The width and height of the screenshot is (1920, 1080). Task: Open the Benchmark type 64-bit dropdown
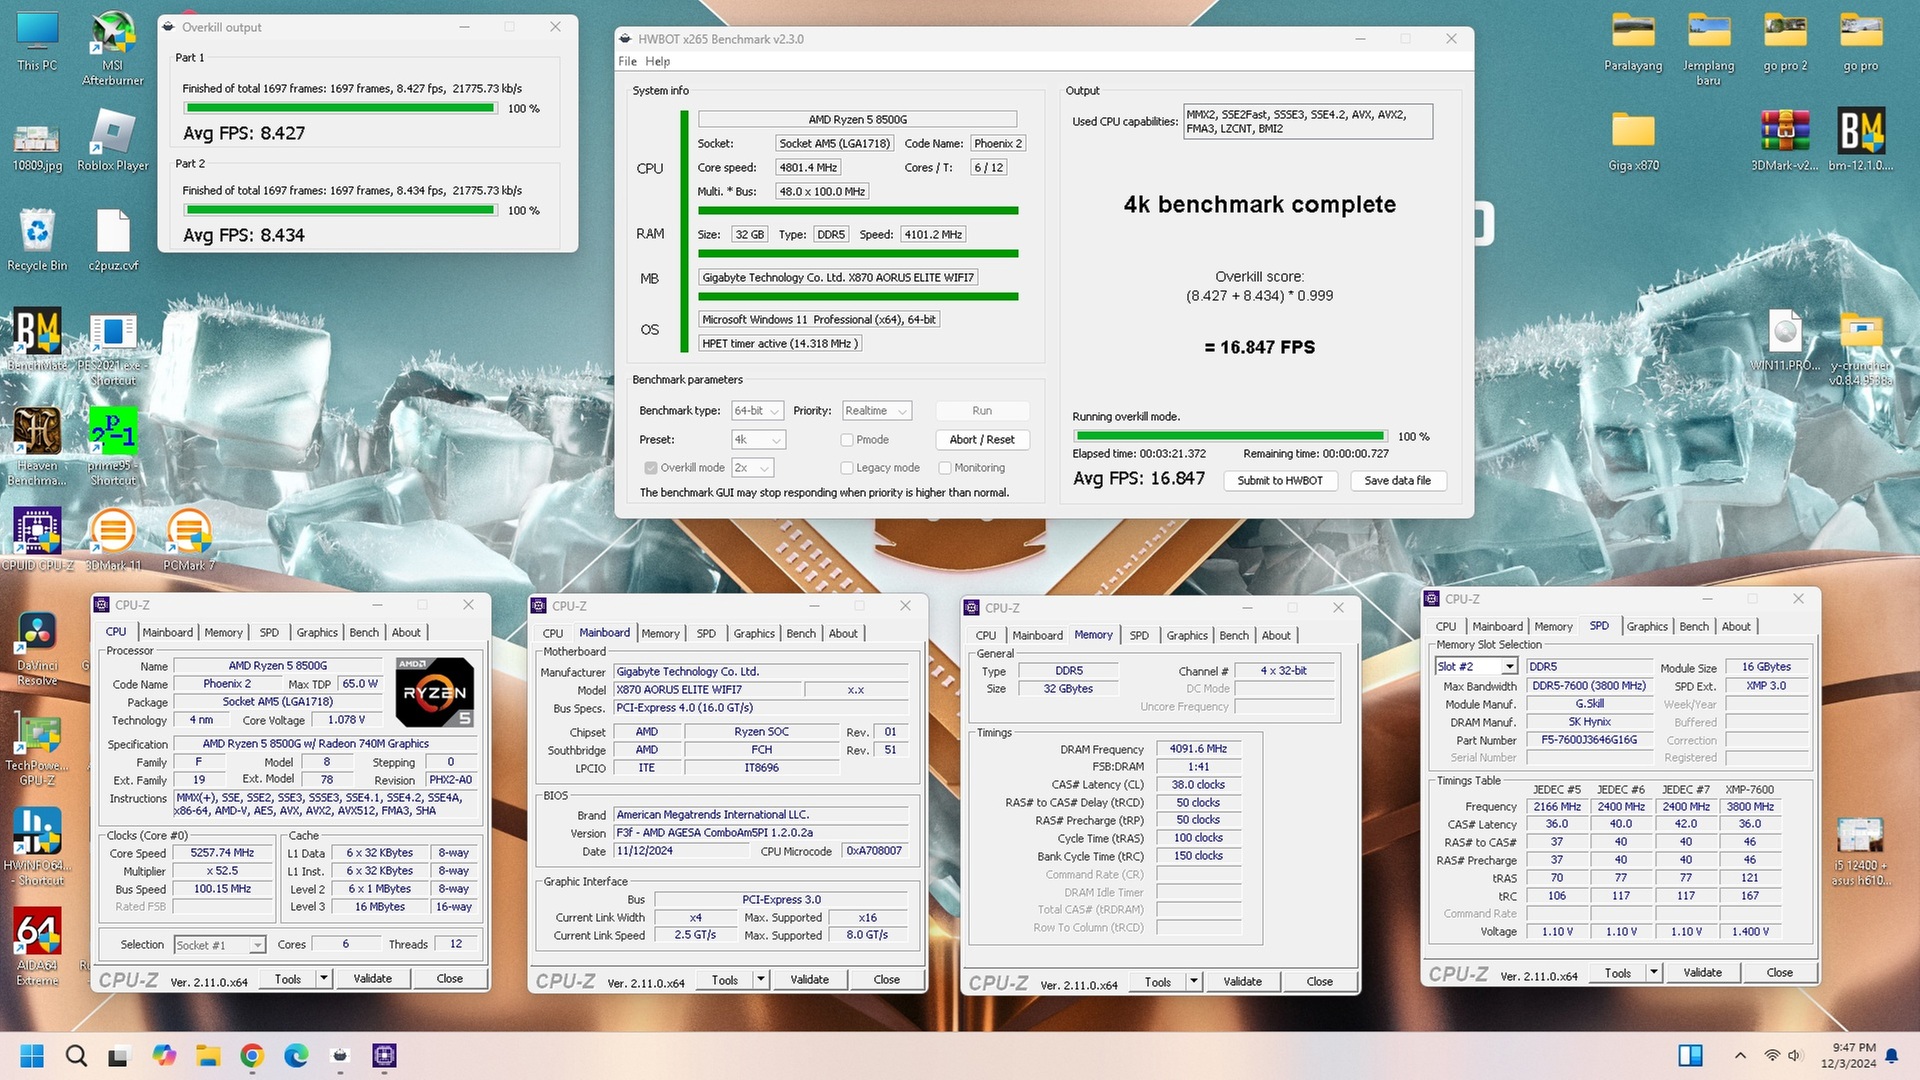coord(756,411)
